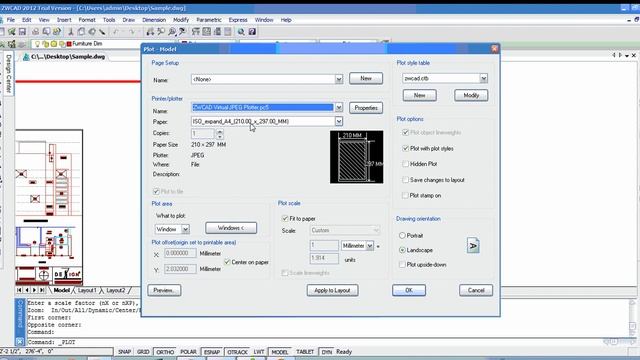Image resolution: width=640 pixels, height=360 pixels.
Task: Toggle ORTHO in status bar
Action: [x=165, y=352]
